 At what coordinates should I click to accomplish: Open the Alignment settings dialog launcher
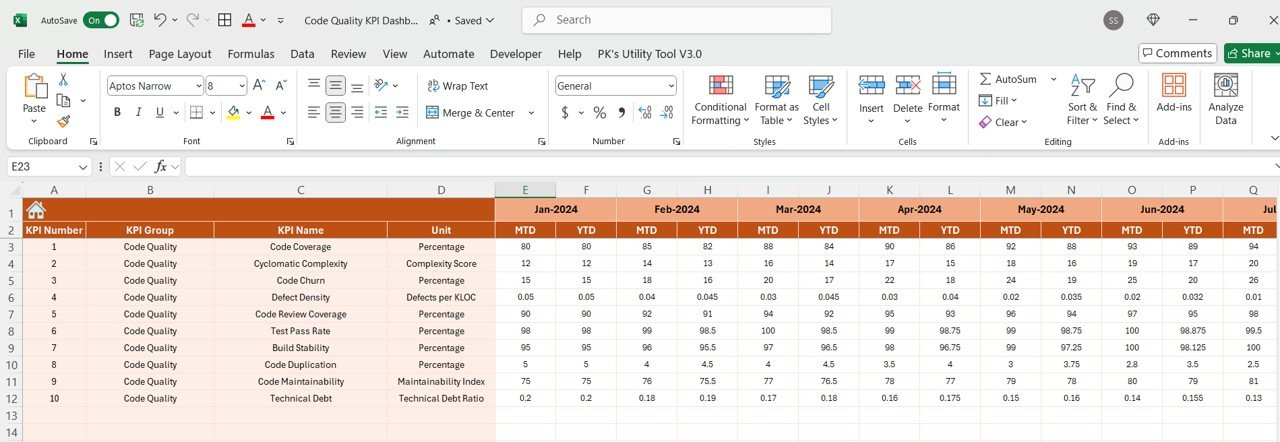coord(542,142)
